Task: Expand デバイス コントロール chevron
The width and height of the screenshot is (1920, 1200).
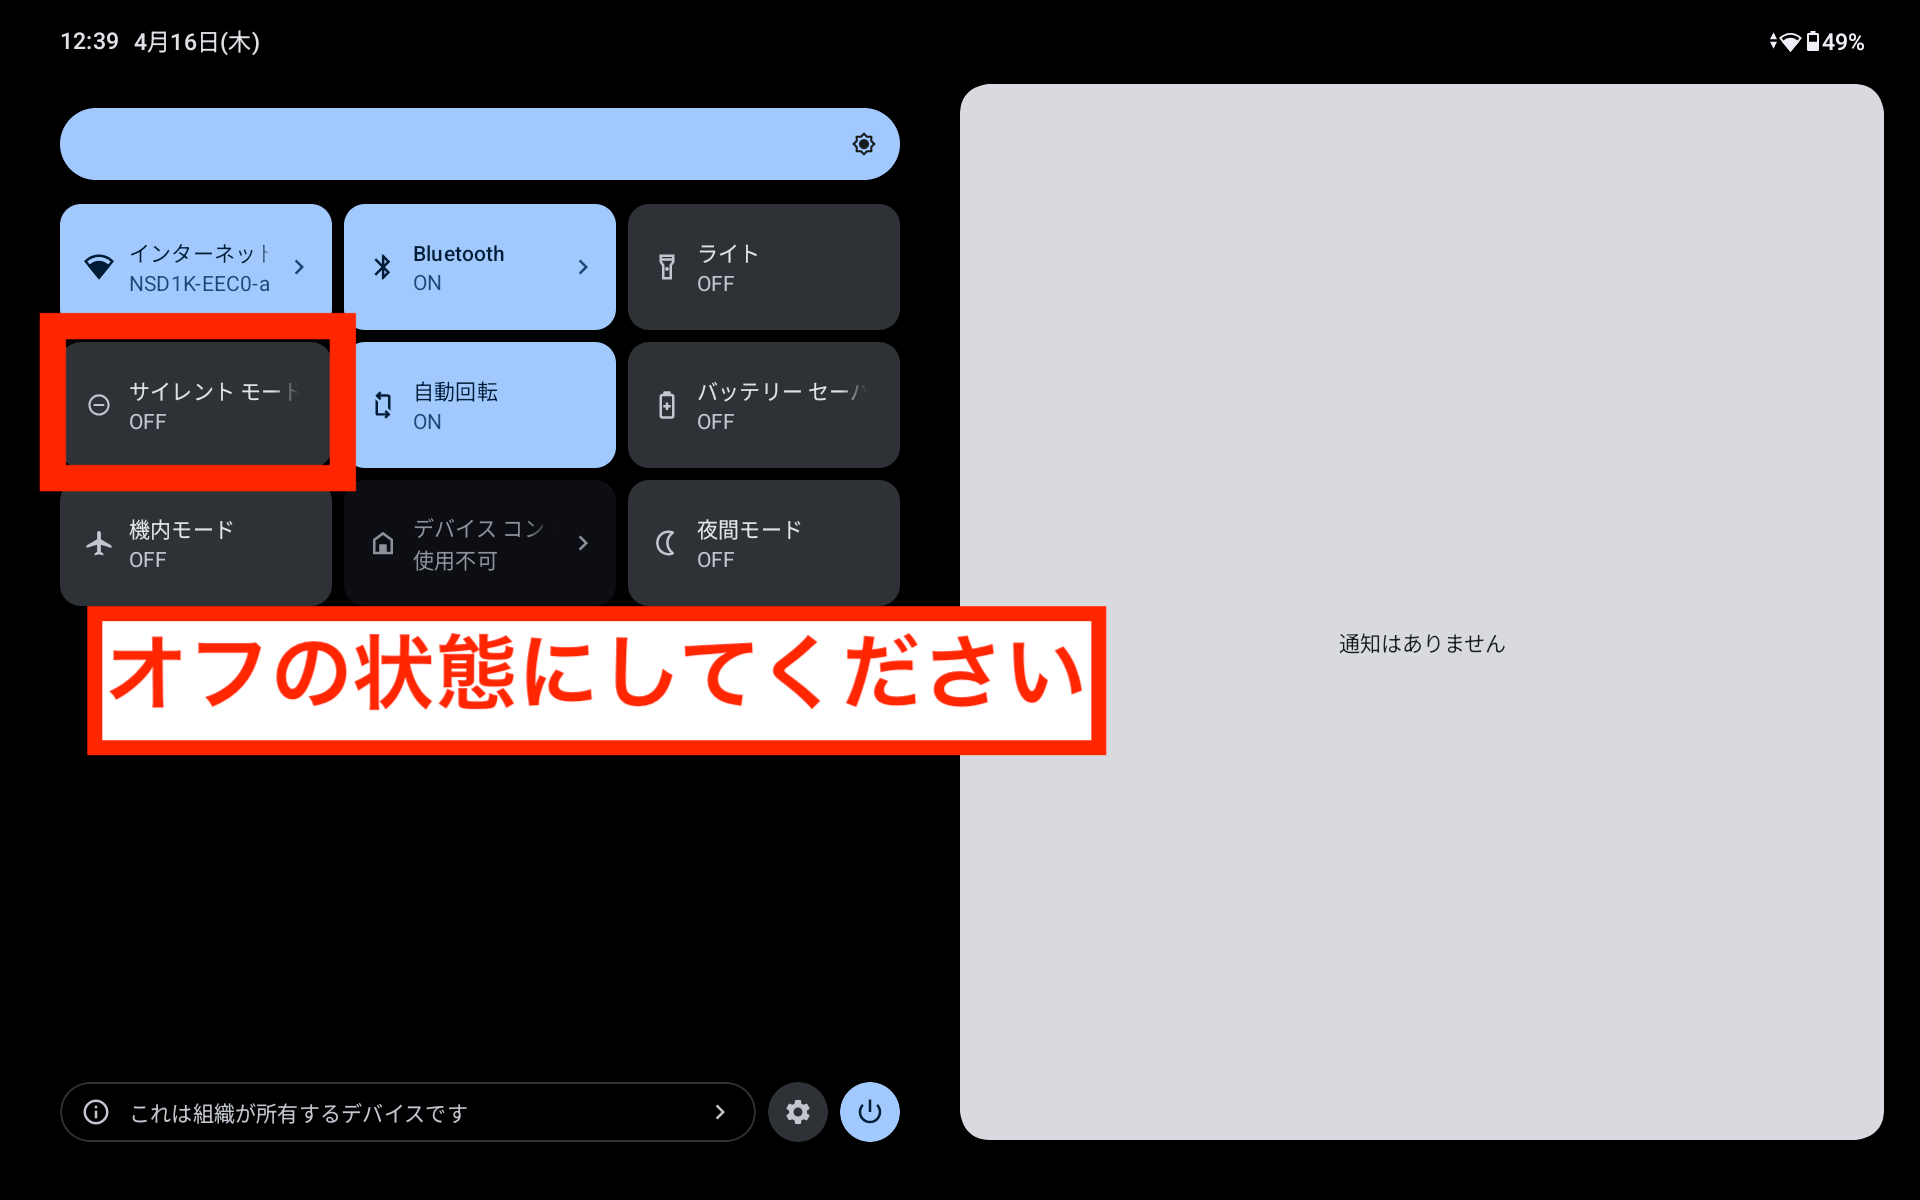Action: coord(583,543)
